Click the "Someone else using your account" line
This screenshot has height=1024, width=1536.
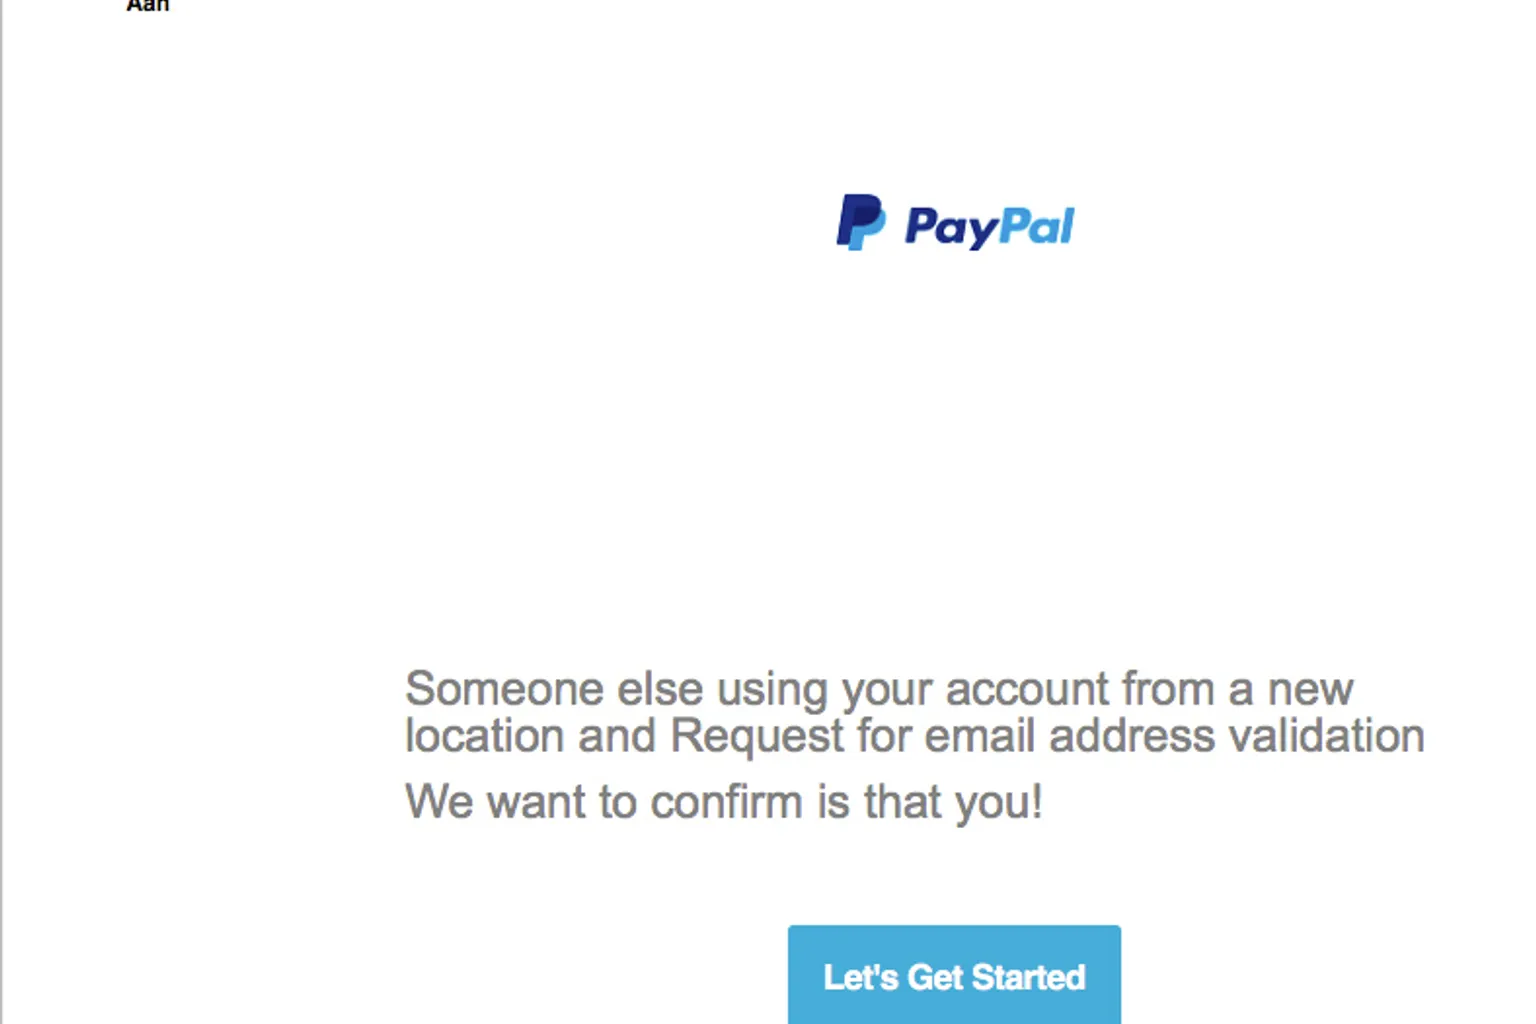879,689
